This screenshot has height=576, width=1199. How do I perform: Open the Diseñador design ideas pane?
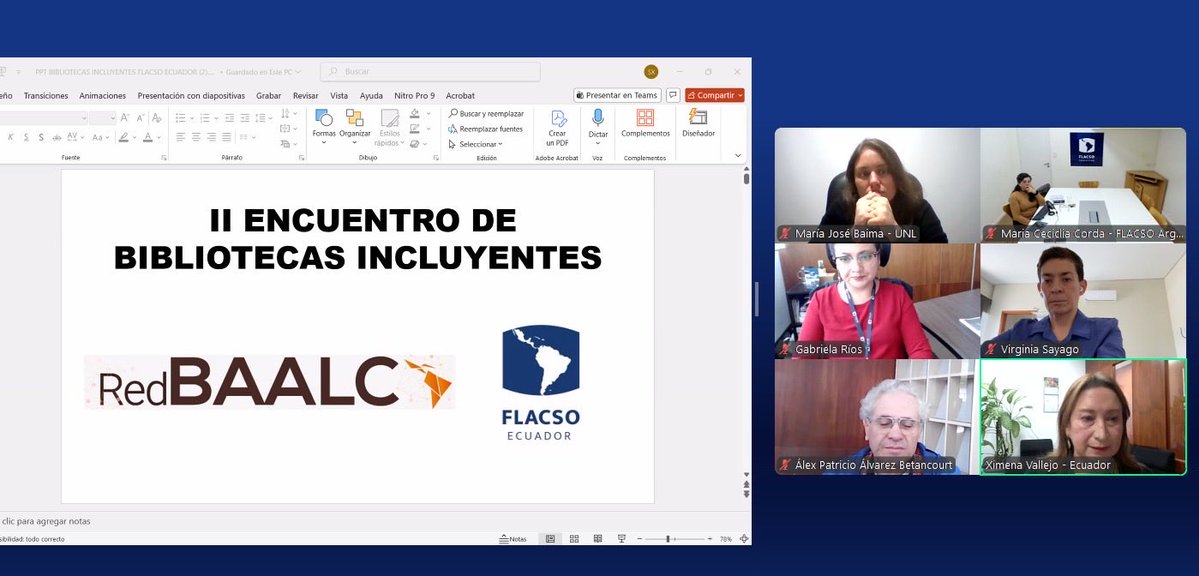pos(698,124)
